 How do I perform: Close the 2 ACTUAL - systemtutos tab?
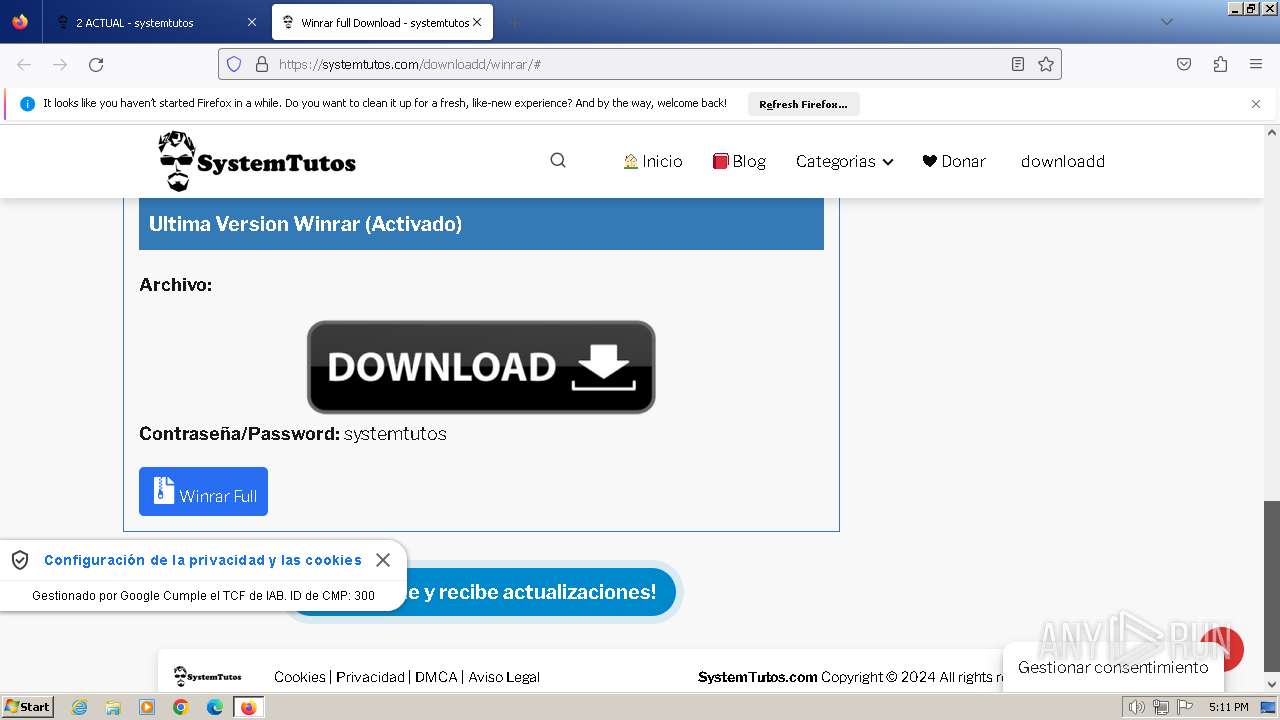(251, 22)
